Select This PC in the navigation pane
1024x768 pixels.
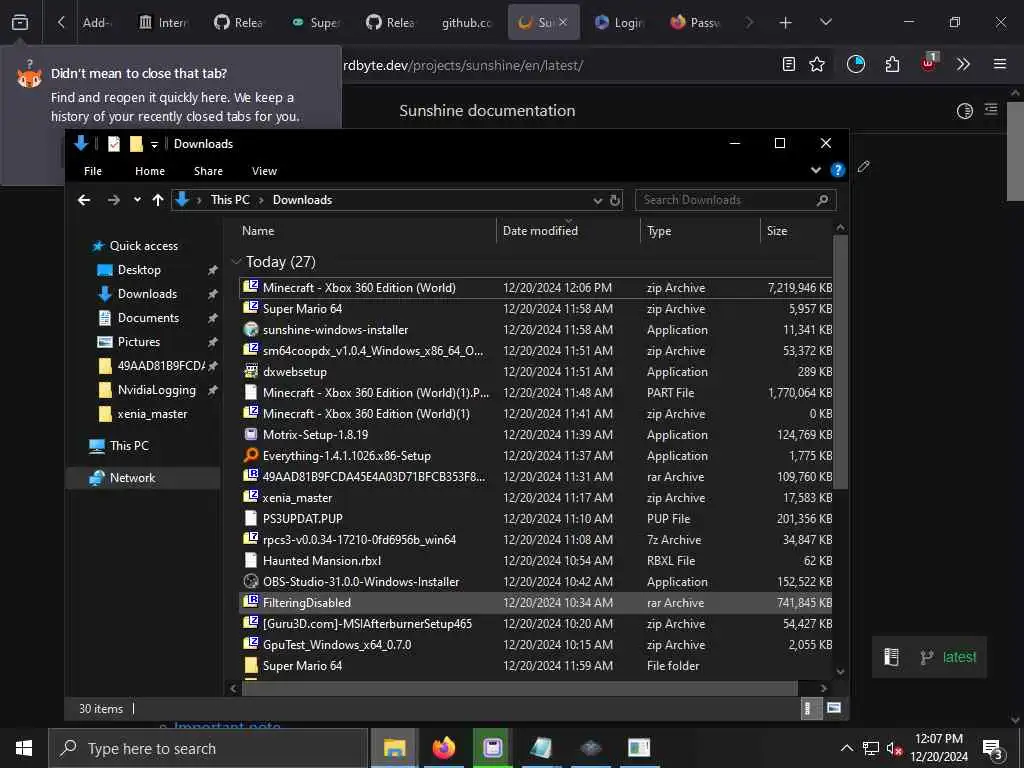129,445
